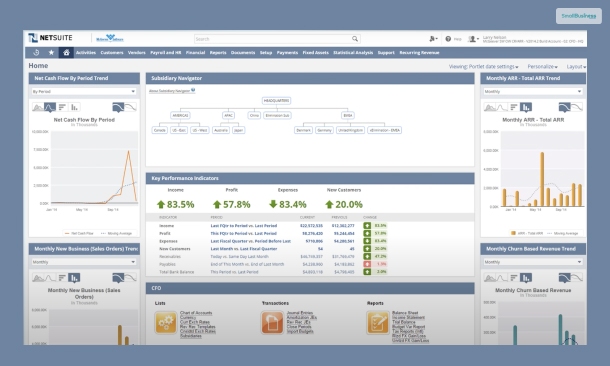Click the CFO Reports clipboard icon

[x=378, y=322]
